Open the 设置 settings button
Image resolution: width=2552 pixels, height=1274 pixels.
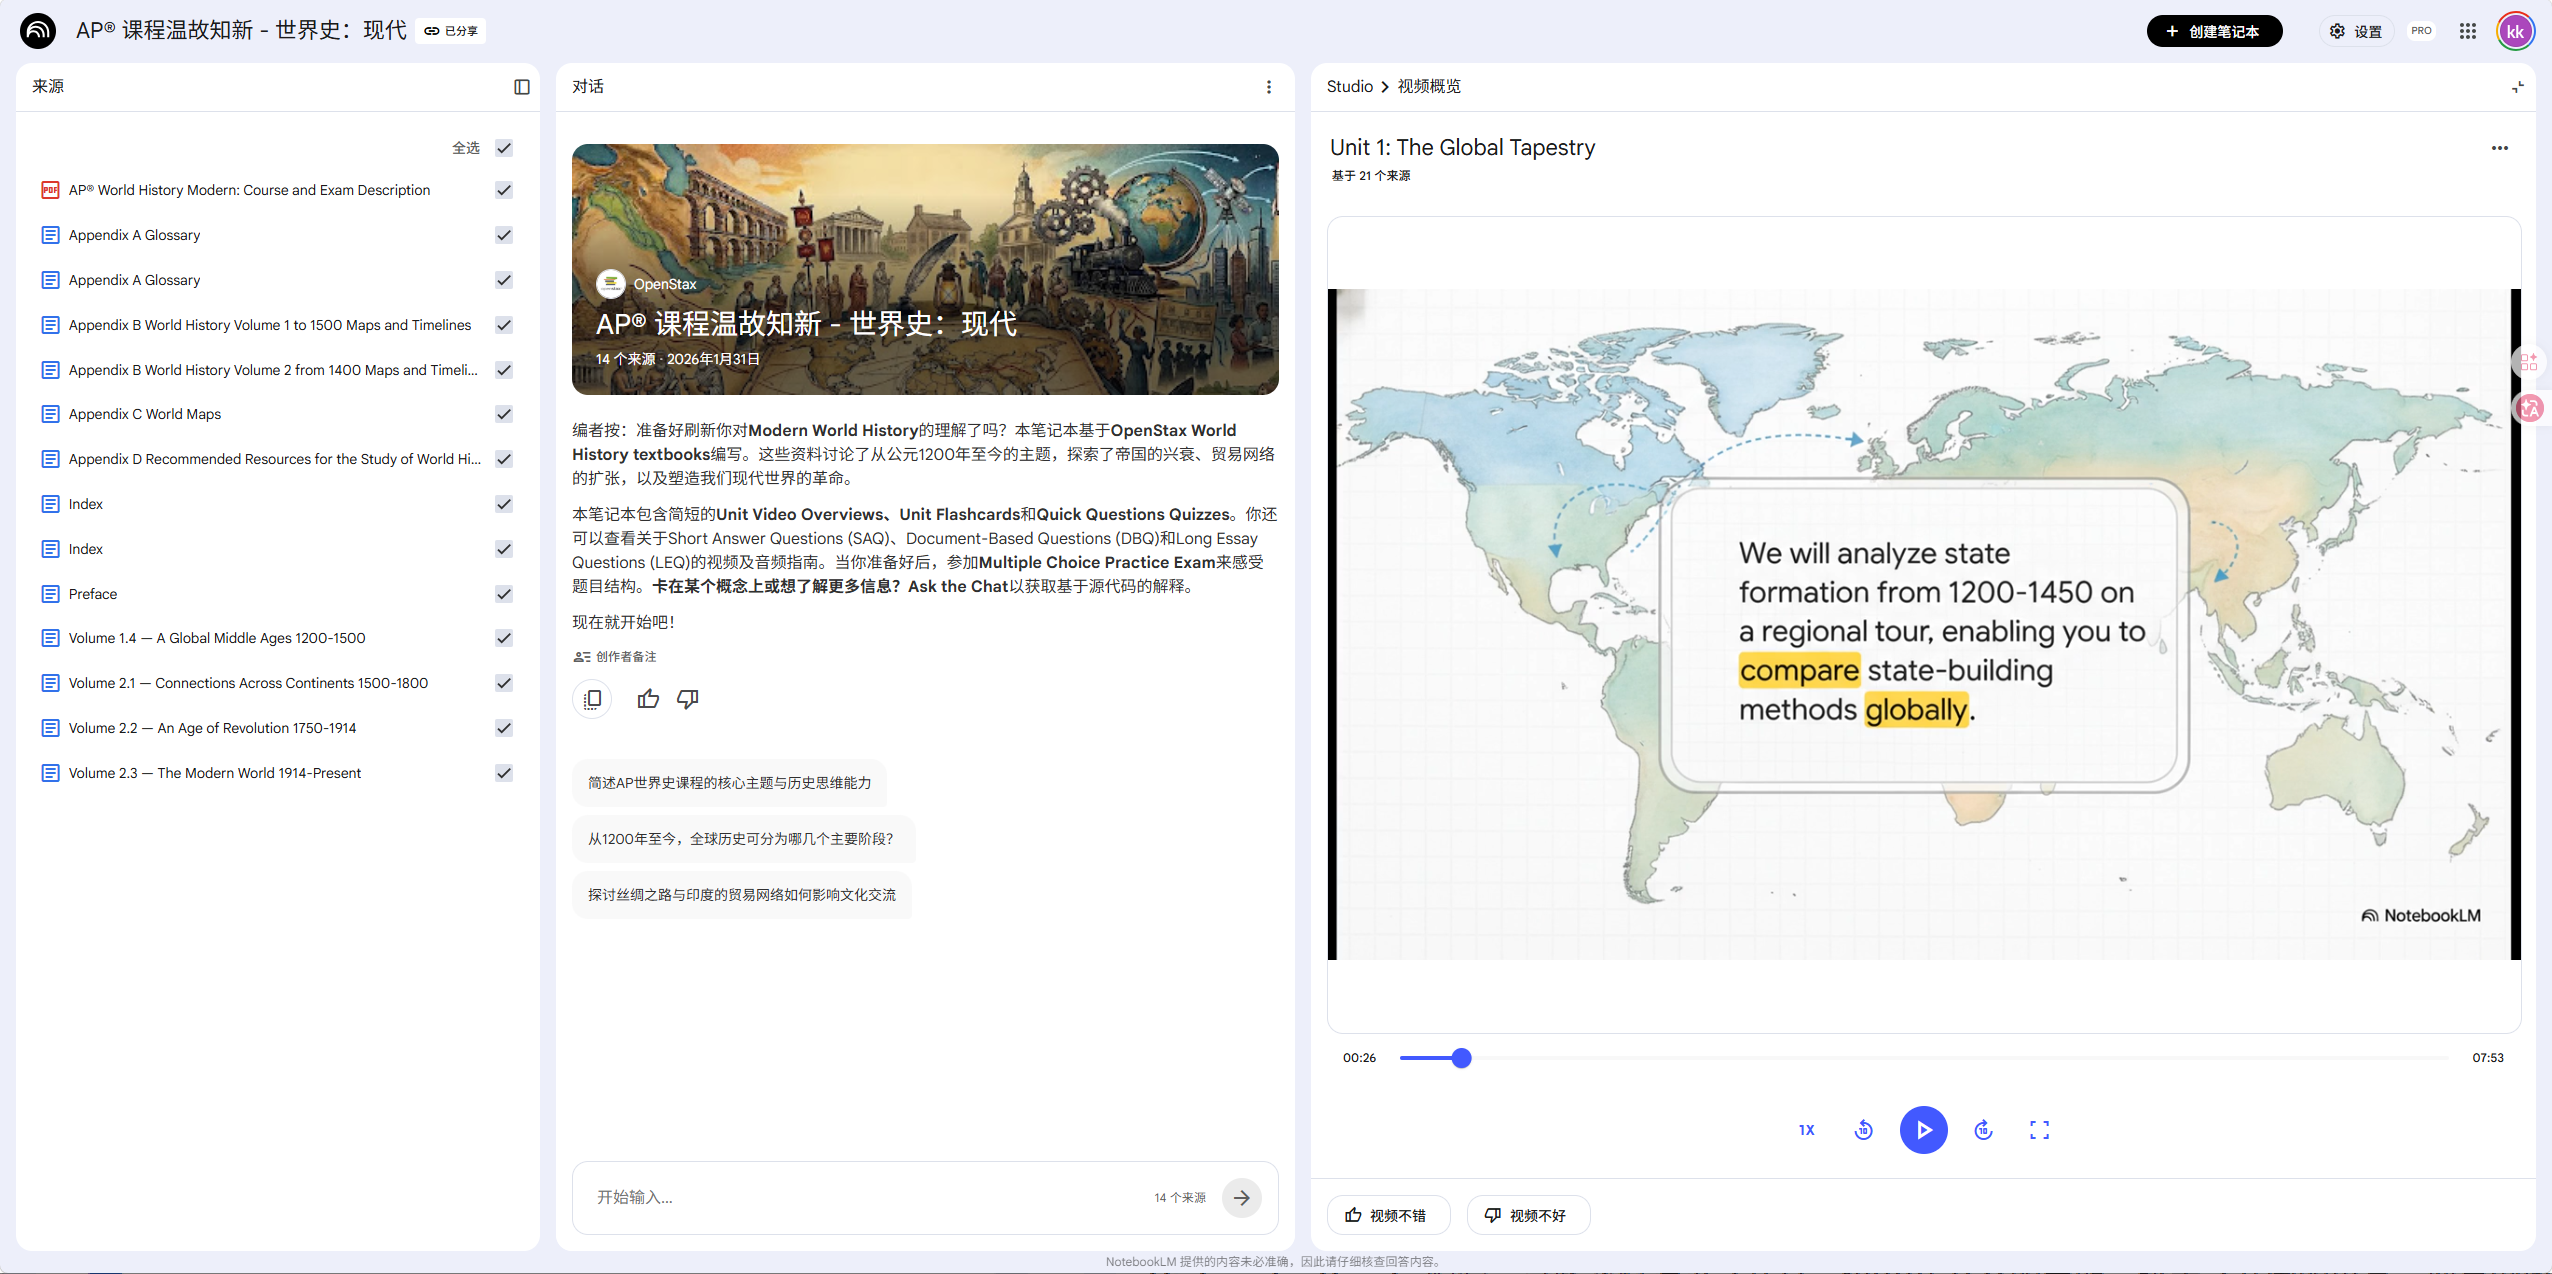tap(2356, 31)
